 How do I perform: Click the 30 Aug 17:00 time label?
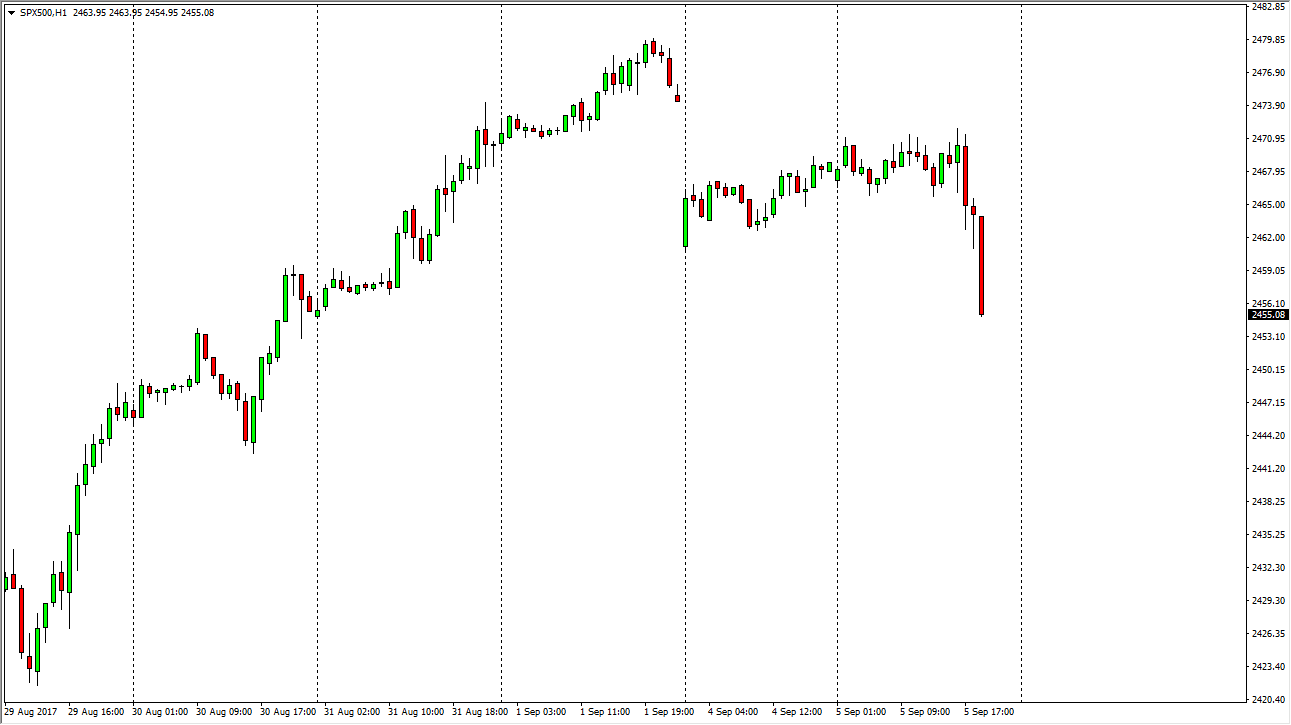[x=289, y=712]
